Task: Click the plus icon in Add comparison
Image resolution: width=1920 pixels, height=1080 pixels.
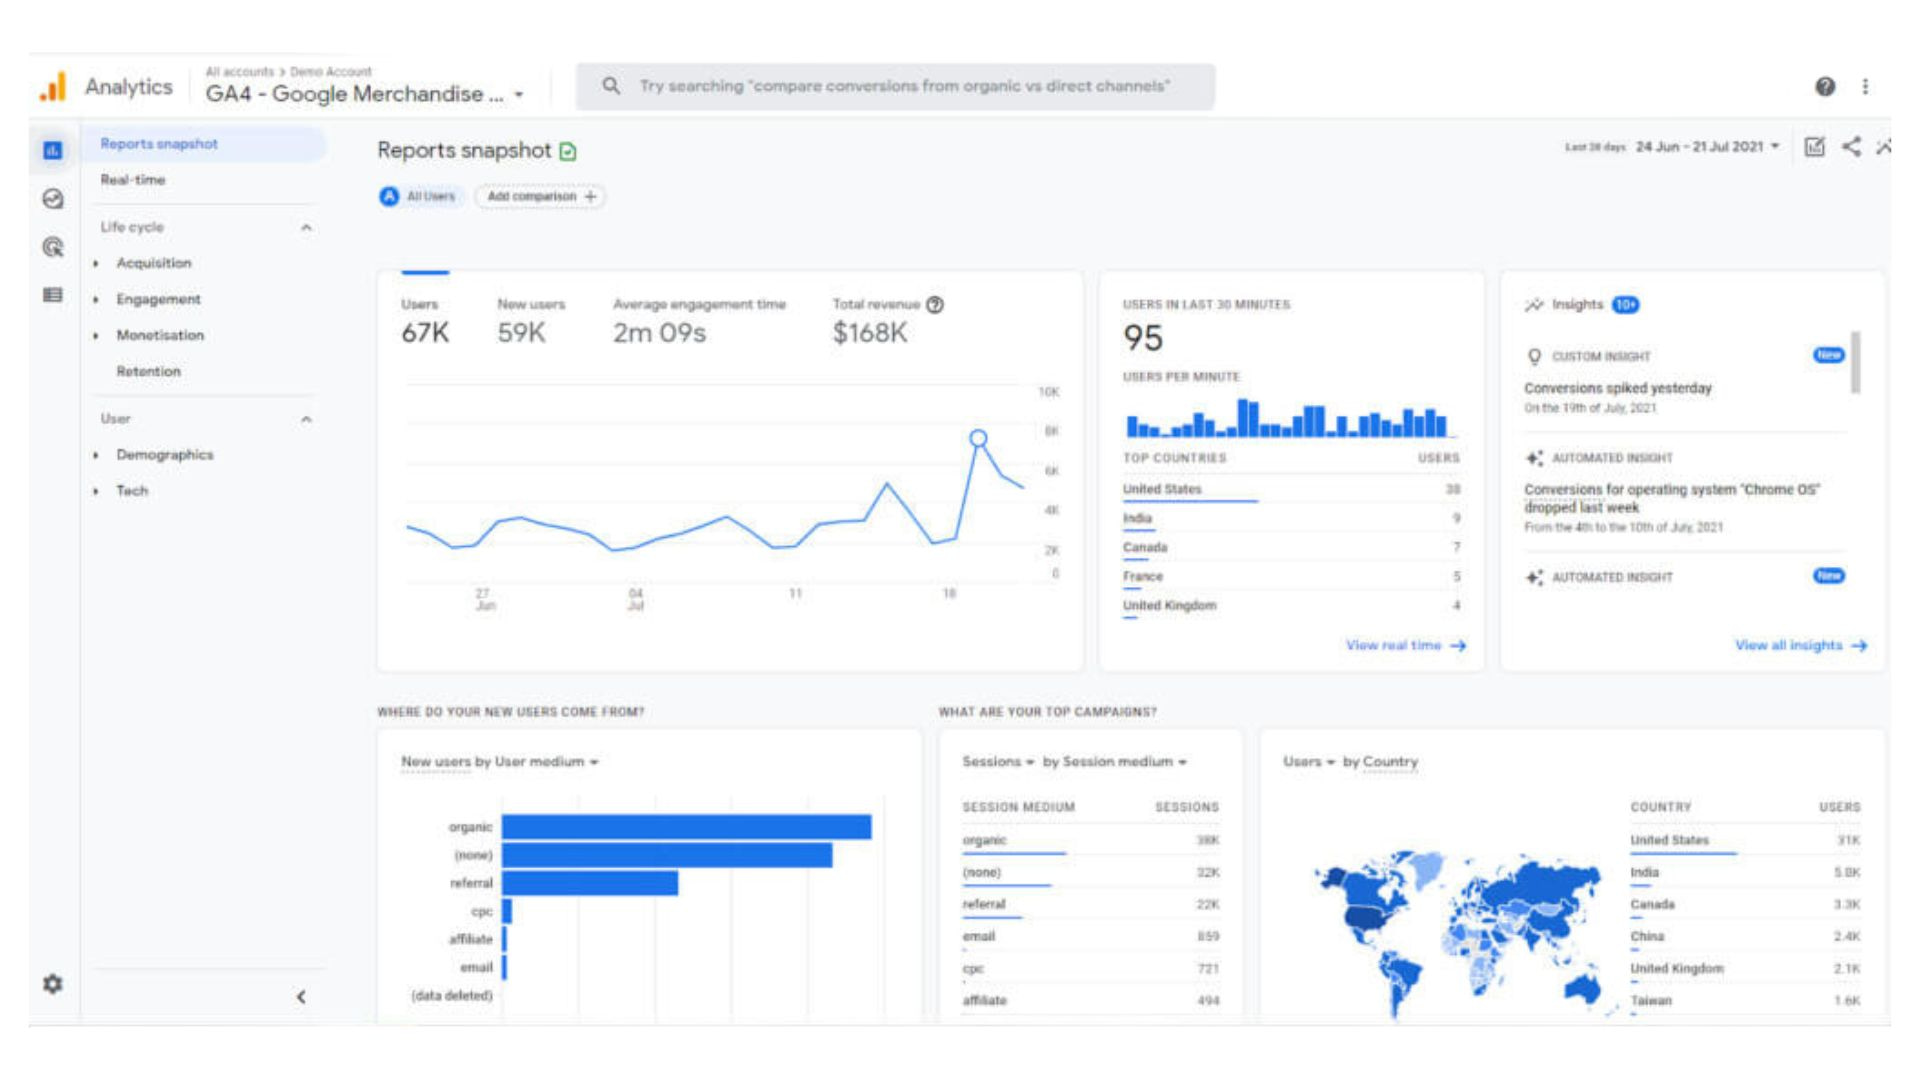Action: tap(591, 197)
